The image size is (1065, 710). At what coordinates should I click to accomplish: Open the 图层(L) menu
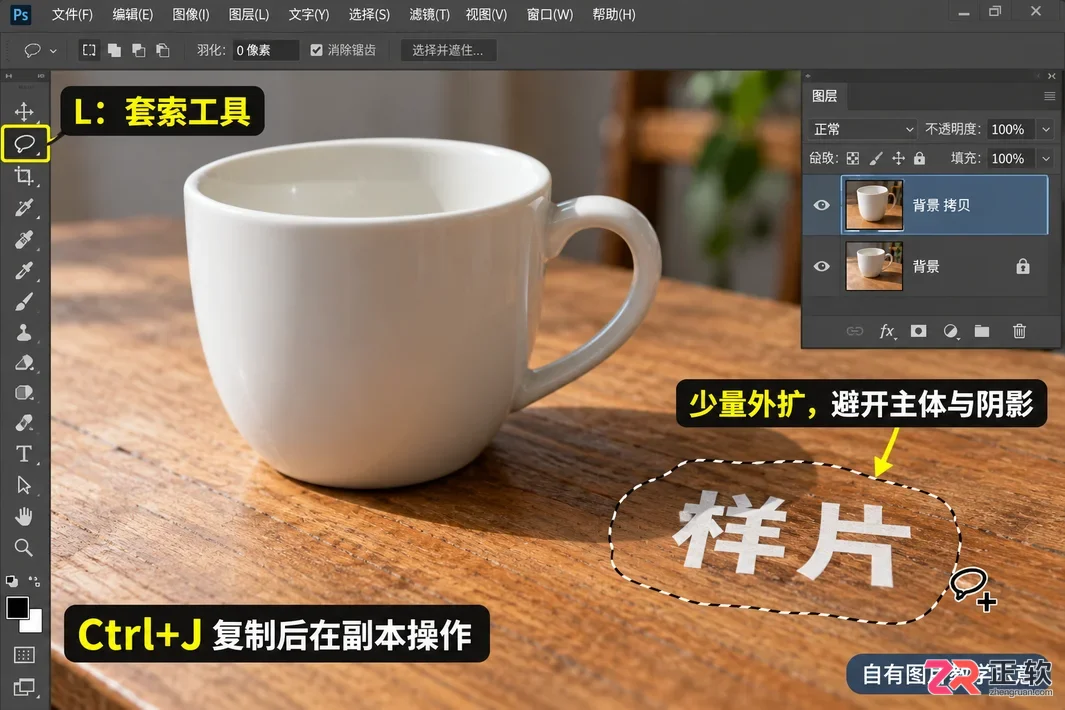tap(249, 14)
